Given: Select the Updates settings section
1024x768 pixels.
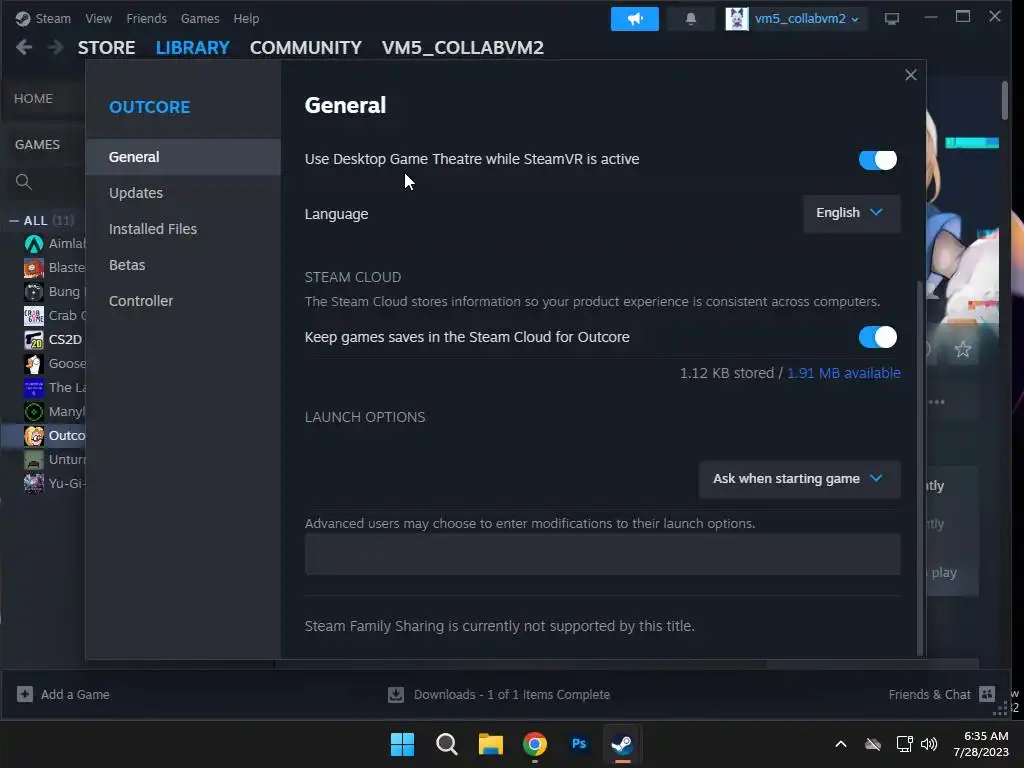Looking at the screenshot, I should (x=183, y=193).
